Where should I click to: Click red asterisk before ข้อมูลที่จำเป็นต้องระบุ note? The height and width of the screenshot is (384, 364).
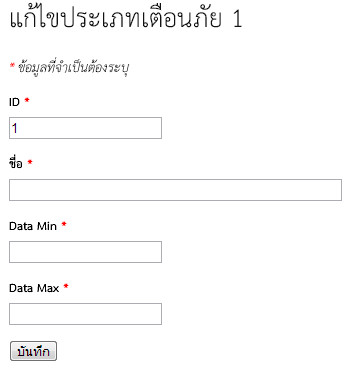12,65
